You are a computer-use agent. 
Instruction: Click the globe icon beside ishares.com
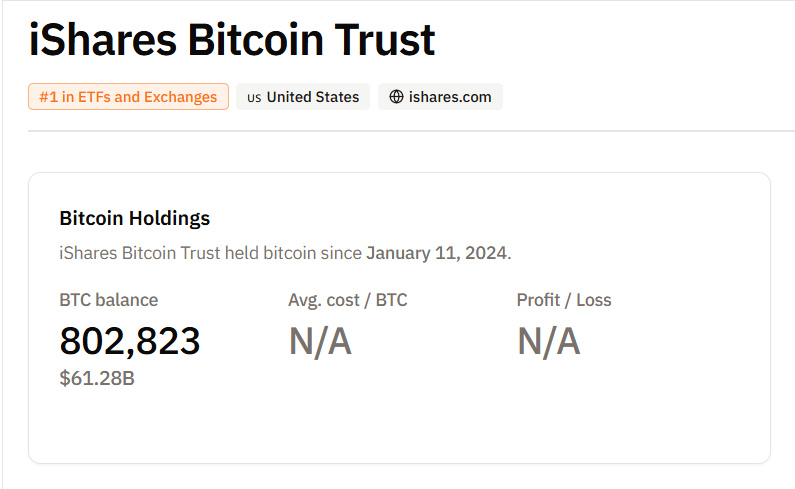pos(397,97)
